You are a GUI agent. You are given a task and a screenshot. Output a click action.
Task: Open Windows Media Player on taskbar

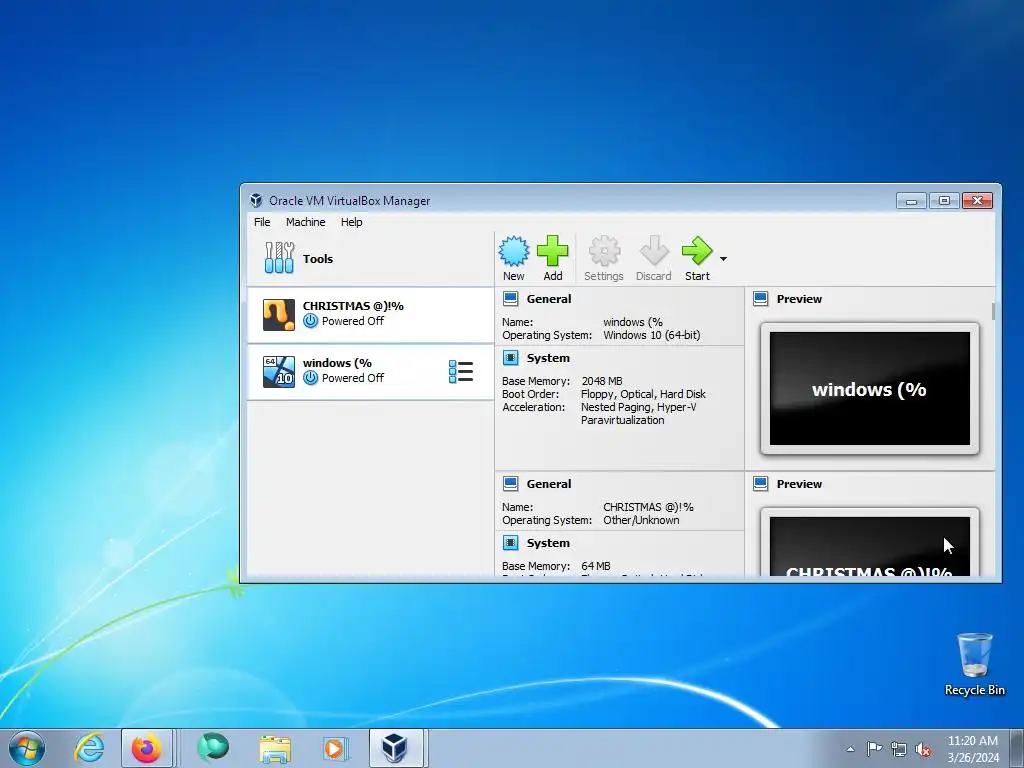[x=335, y=748]
